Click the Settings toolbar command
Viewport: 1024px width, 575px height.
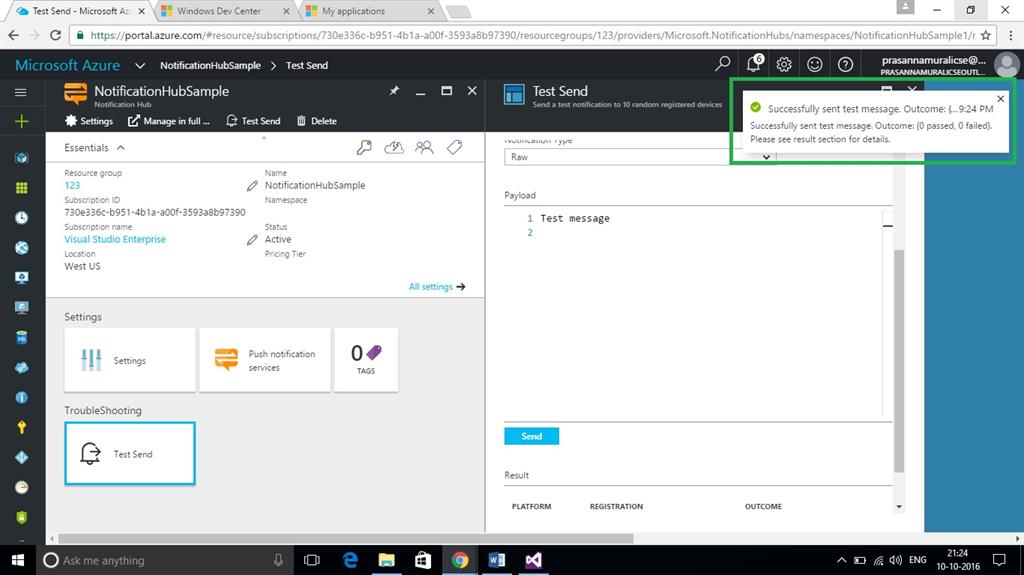tap(89, 121)
